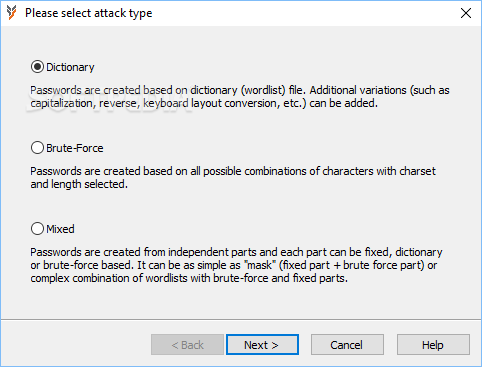This screenshot has width=482, height=367.
Task: Click the mixed attack description paragraph
Action: (236, 265)
